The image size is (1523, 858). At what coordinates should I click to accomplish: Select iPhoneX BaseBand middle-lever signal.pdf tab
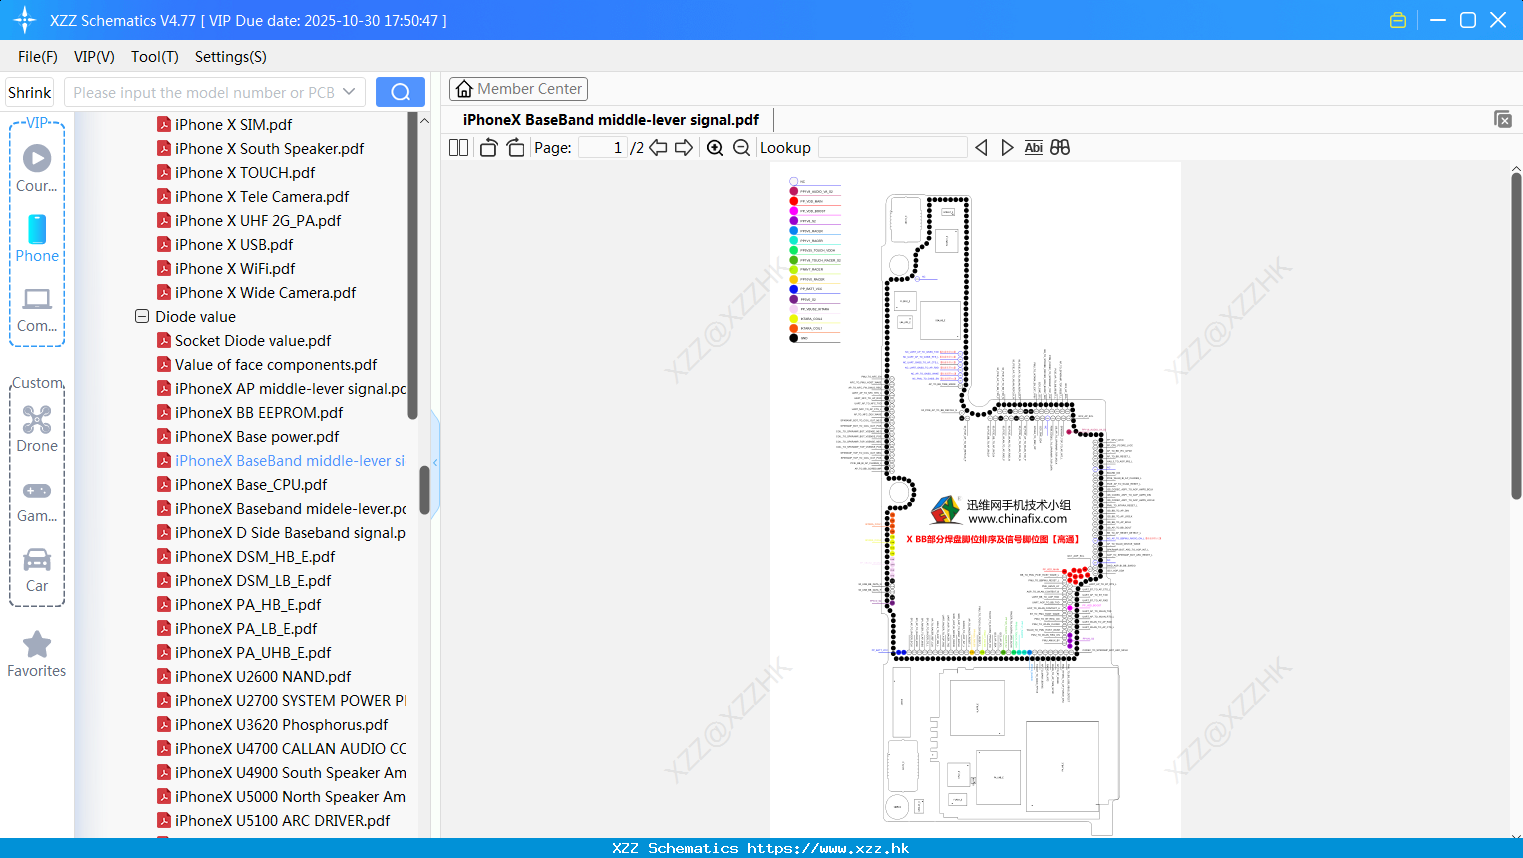pos(610,119)
